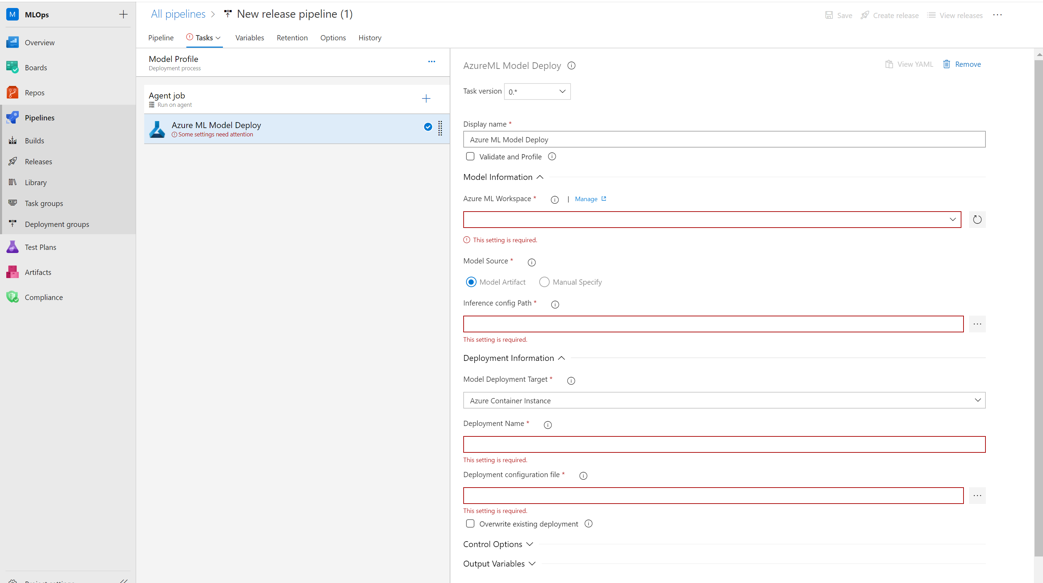
Task: Select the Agent job row
Action: click(x=297, y=99)
